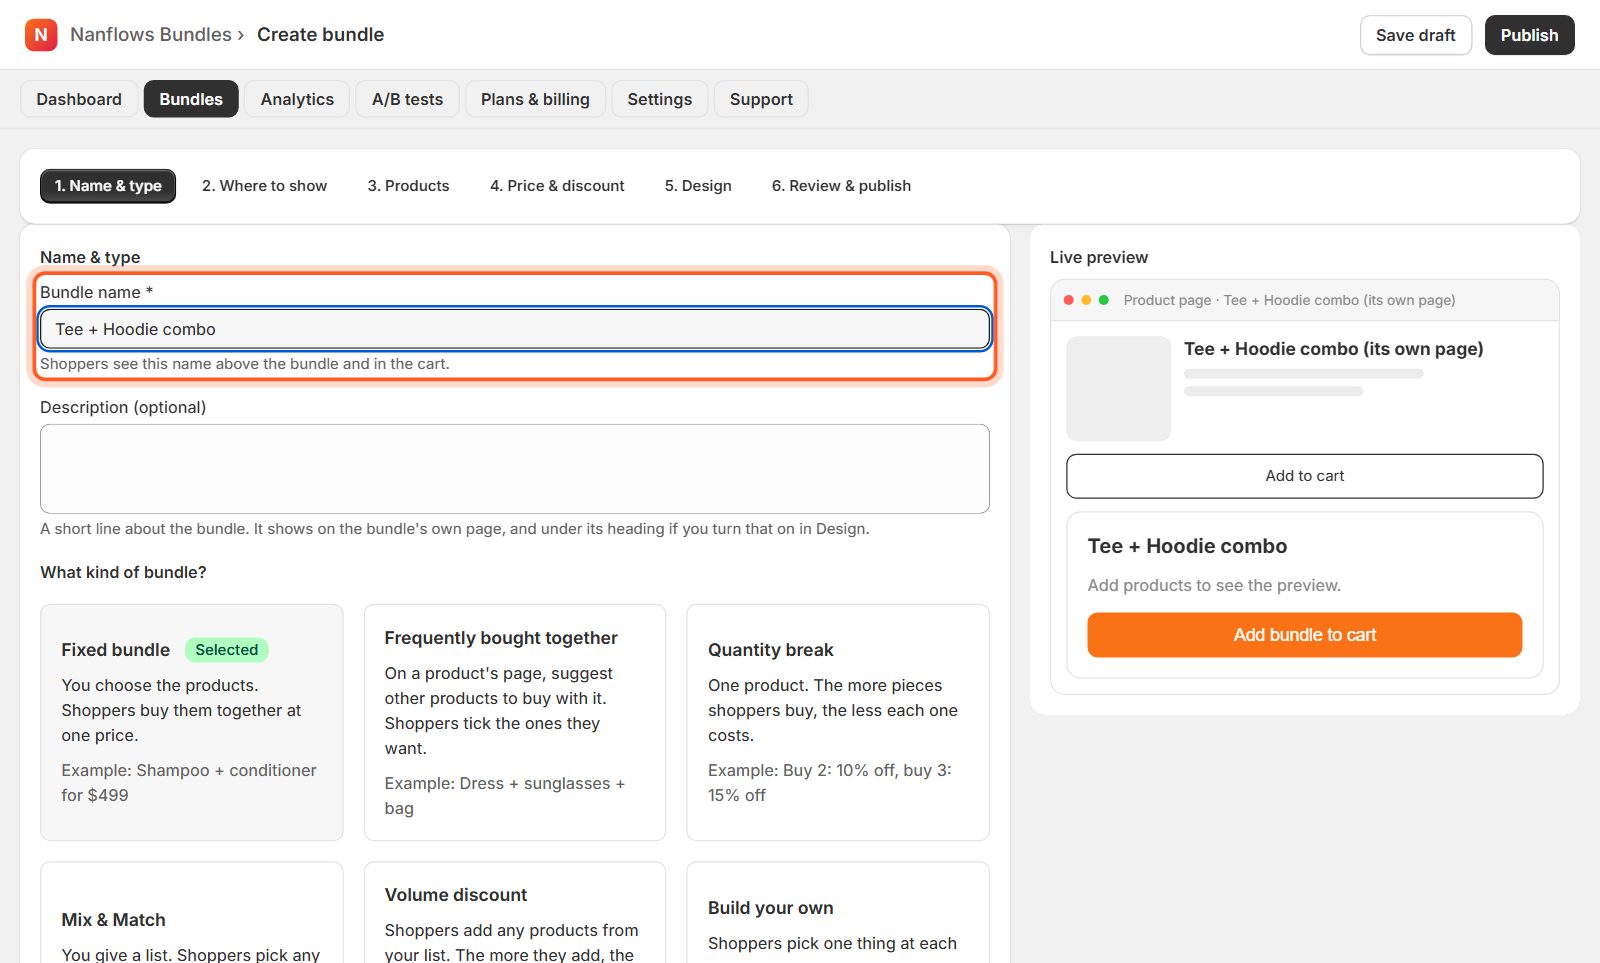Viewport: 1600px width, 963px height.
Task: Open the Settings tab
Action: [x=659, y=99]
